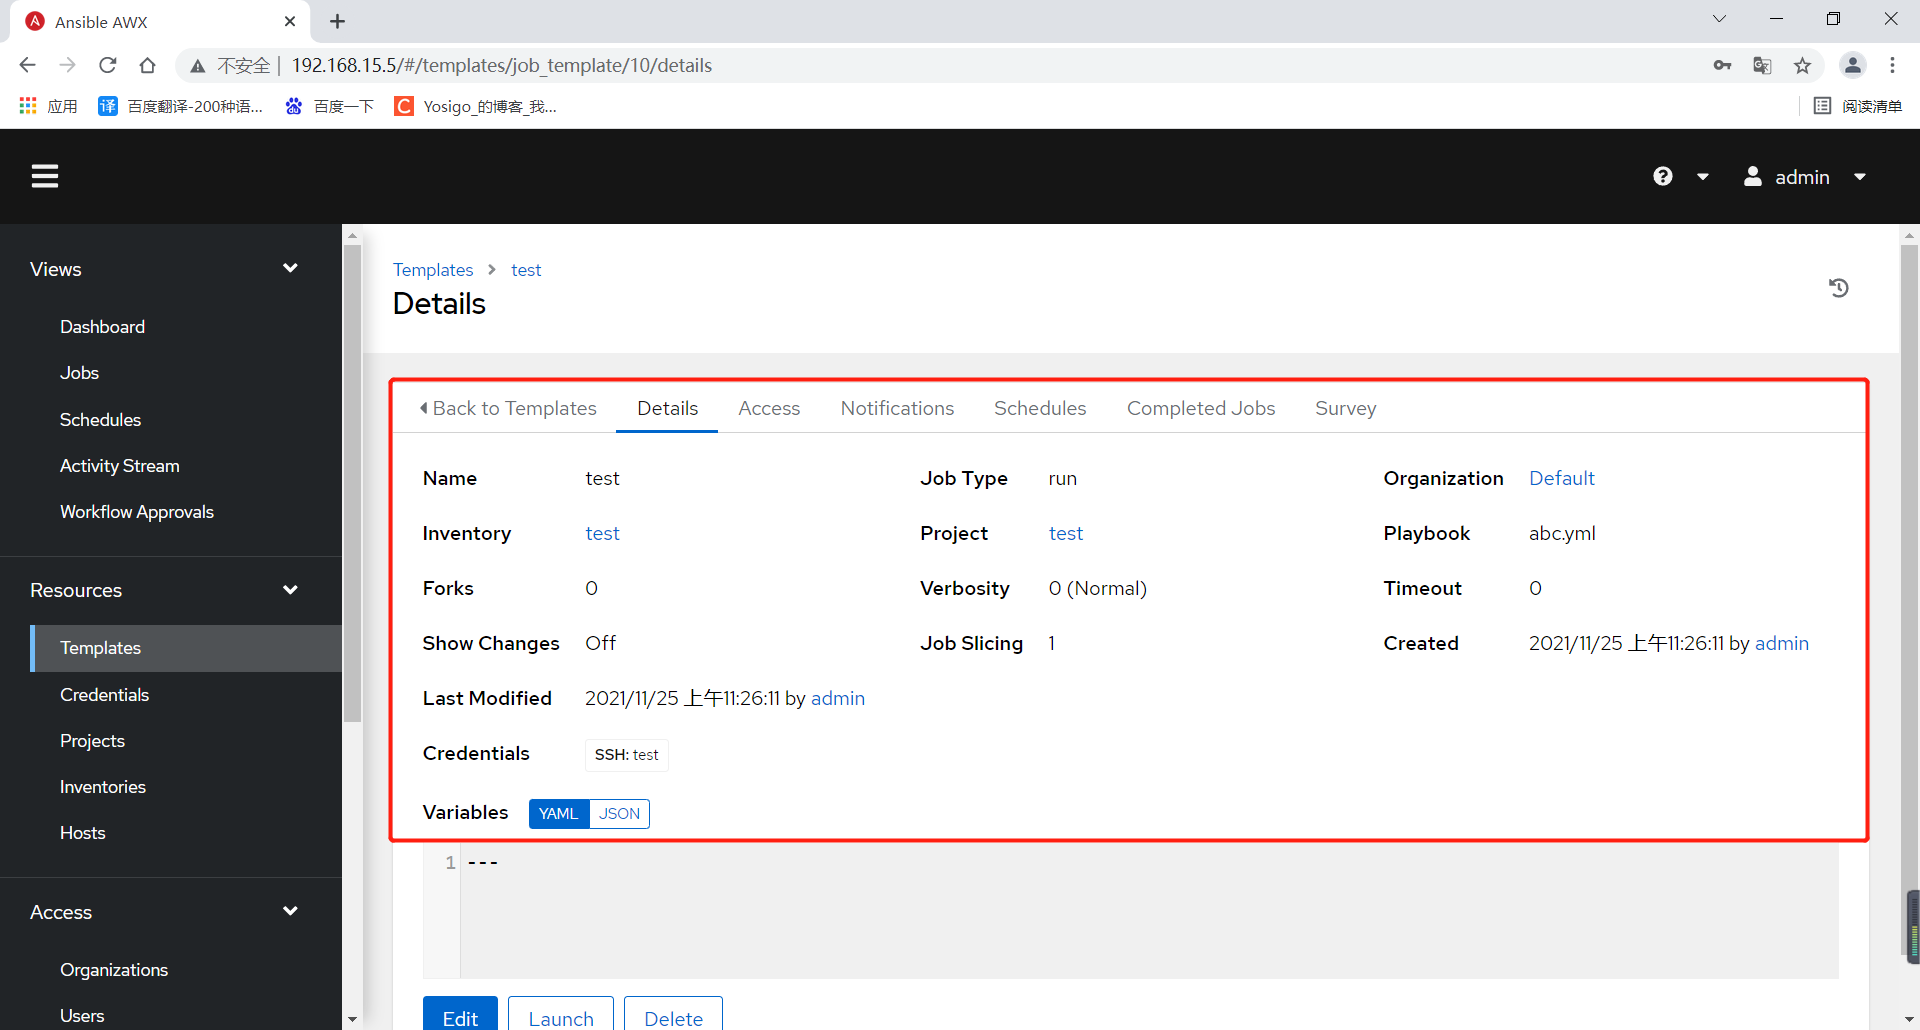
Task: Open Workflow Approvals in the sidebar
Action: coord(137,512)
